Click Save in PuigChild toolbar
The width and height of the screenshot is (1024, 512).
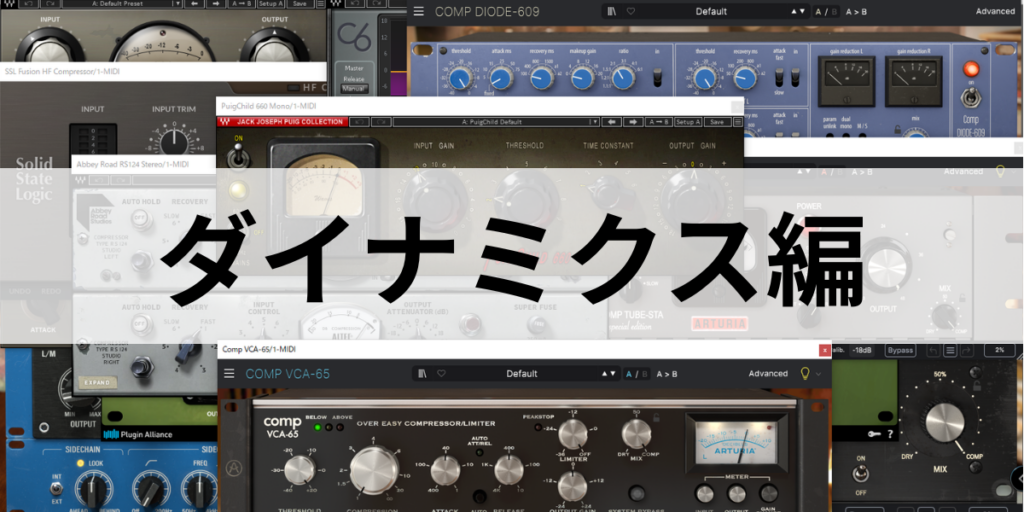click(x=717, y=121)
